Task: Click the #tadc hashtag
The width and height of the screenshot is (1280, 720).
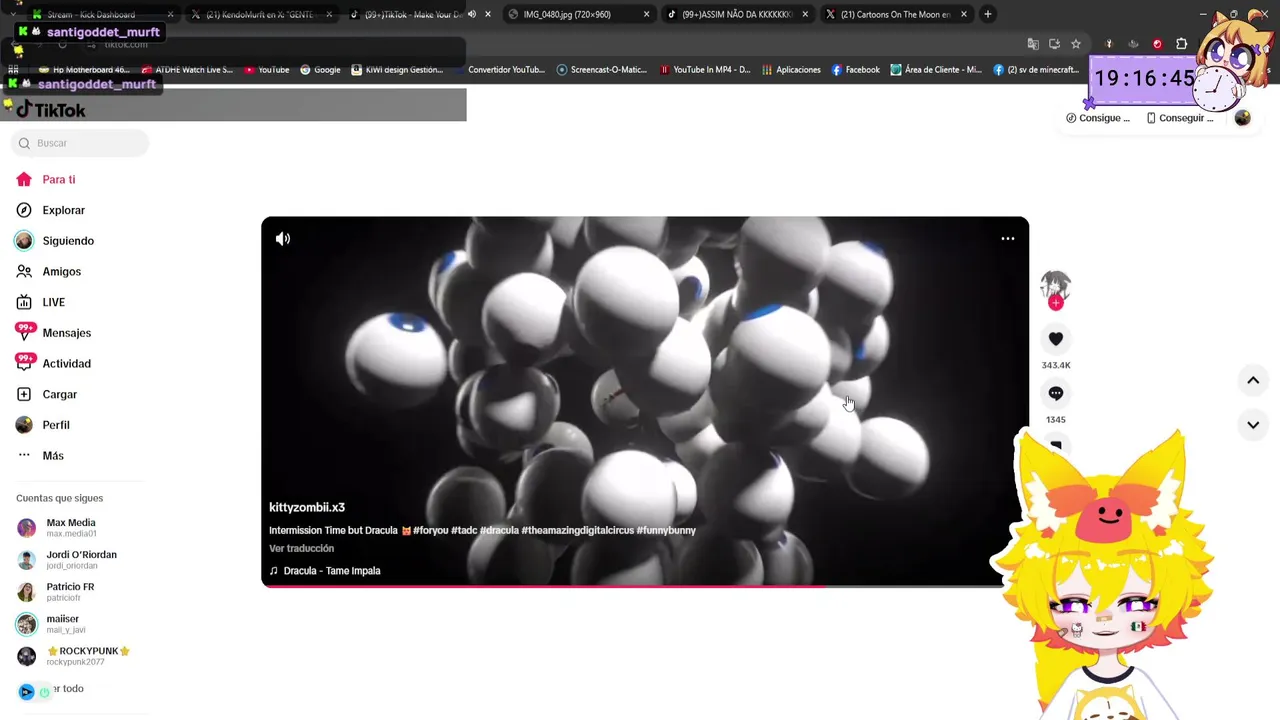Action: (x=464, y=531)
